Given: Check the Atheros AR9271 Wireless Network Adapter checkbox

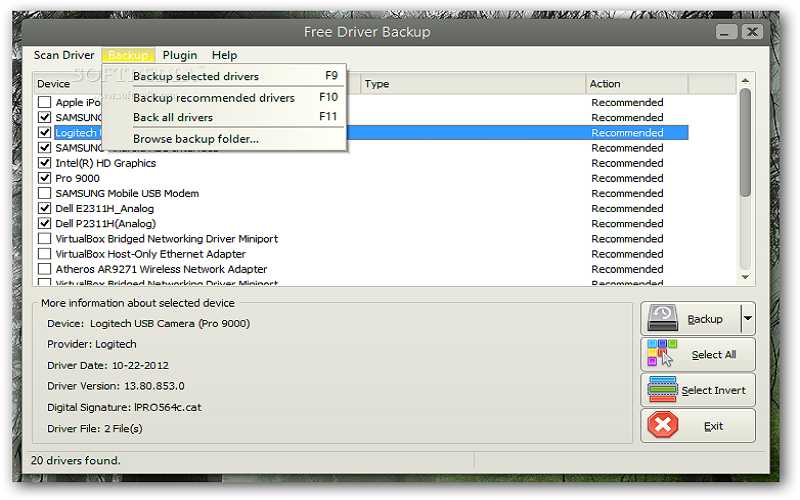Looking at the screenshot, I should click(x=44, y=269).
